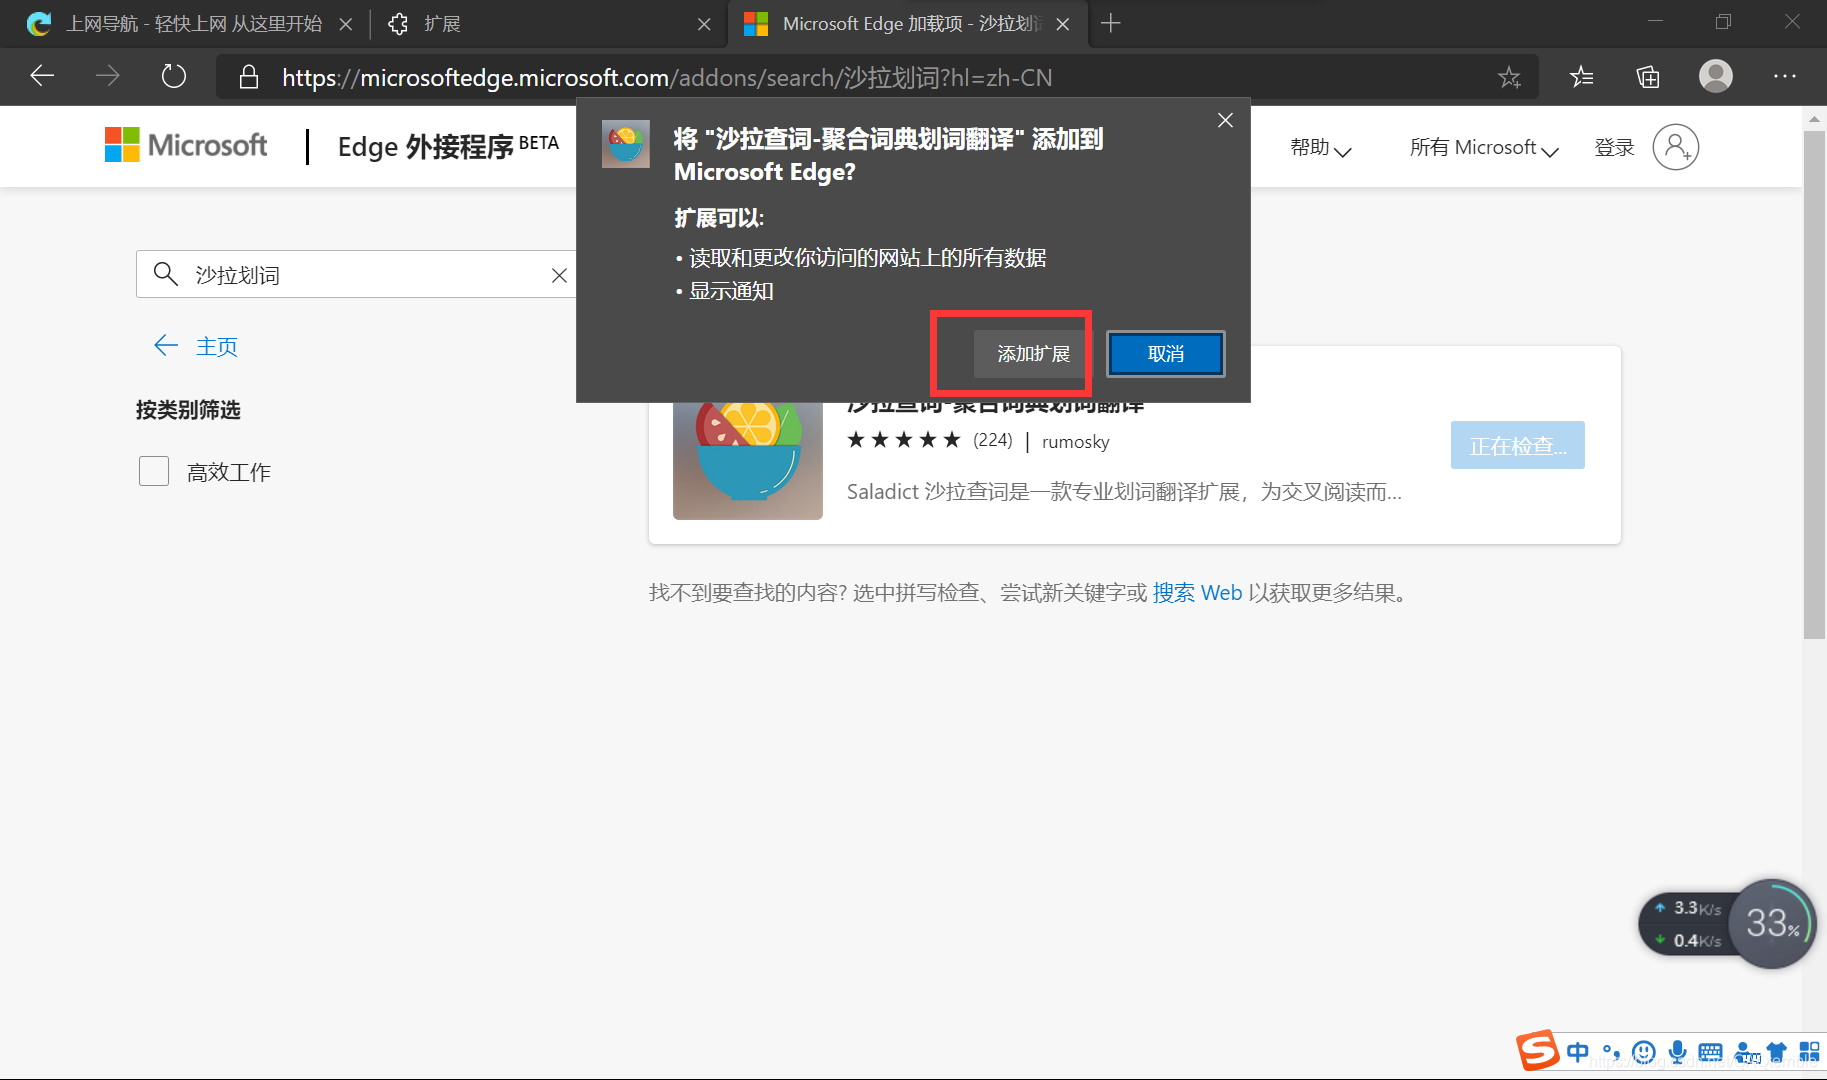Viewport: 1827px width, 1080px height.
Task: Clear the 沙拉划词 search box
Action: (559, 275)
